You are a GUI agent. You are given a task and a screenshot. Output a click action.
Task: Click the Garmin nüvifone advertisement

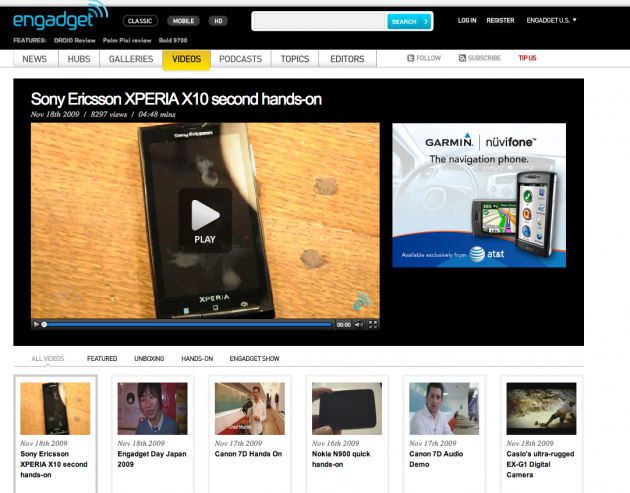479,195
